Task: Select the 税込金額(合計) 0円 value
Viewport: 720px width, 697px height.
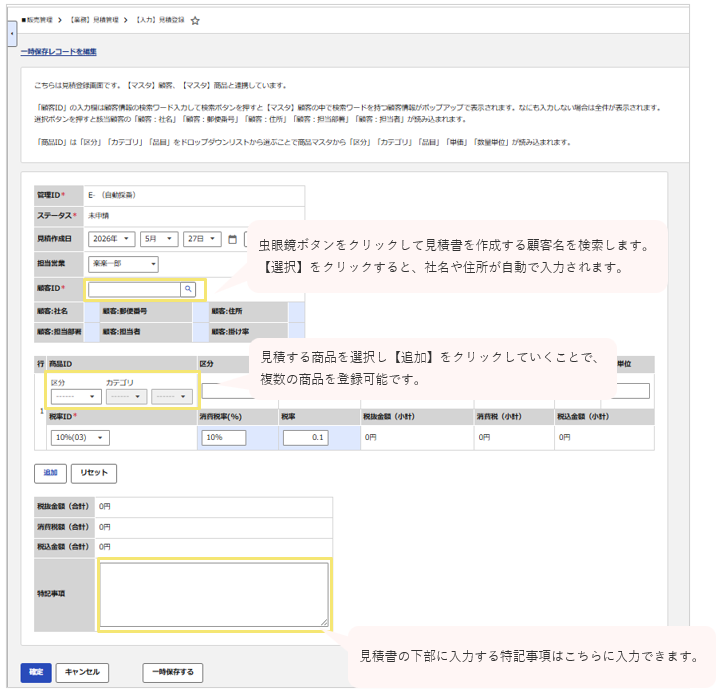Action: coord(105,547)
